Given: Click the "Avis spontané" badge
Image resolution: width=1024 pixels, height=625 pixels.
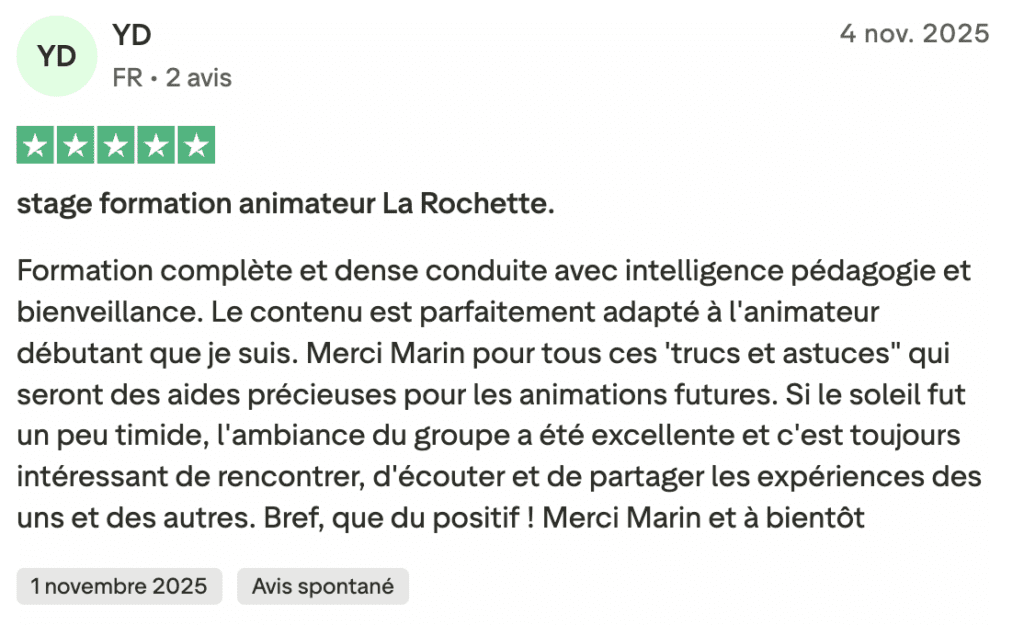Looking at the screenshot, I should click(x=322, y=586).
